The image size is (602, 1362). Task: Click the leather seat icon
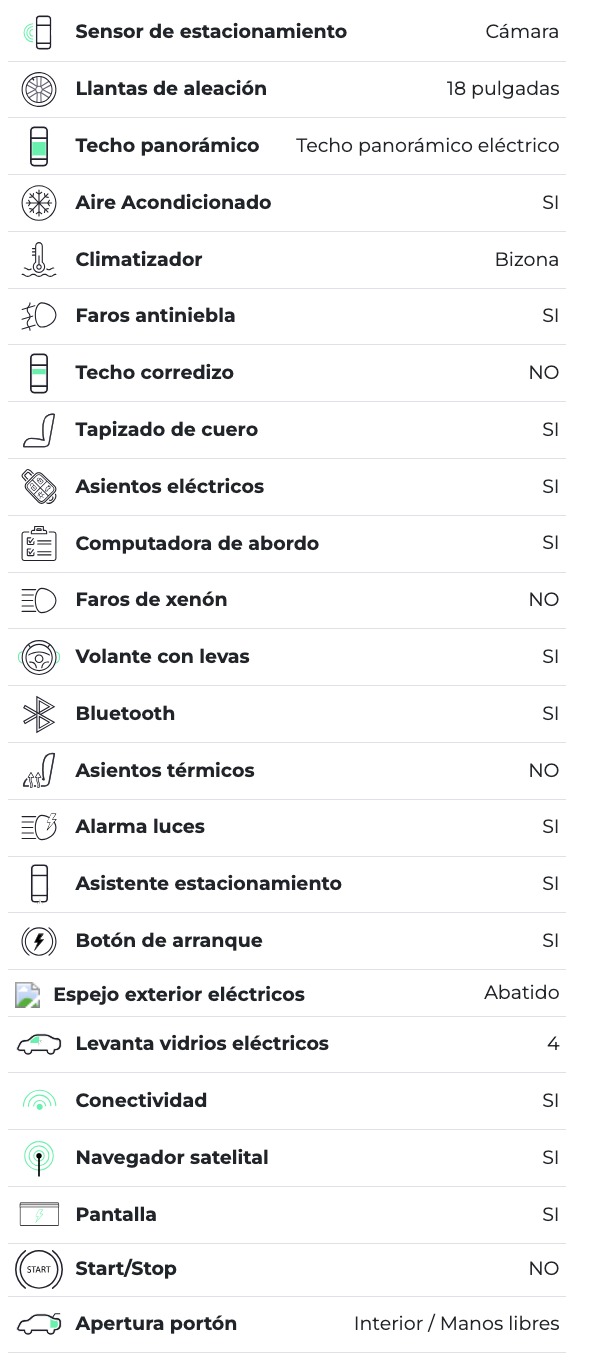point(39,430)
